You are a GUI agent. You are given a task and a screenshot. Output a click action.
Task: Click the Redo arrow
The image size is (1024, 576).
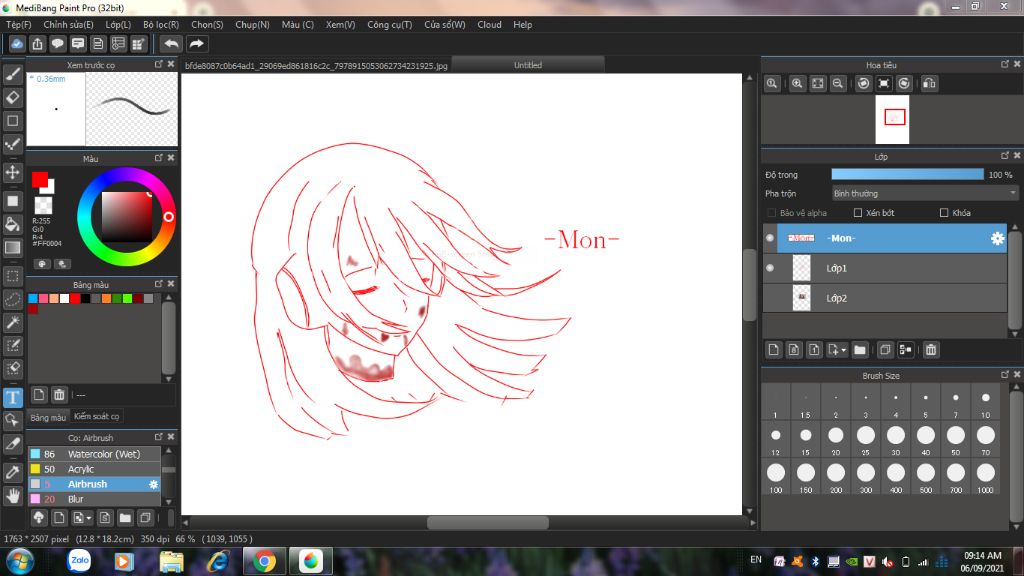click(196, 44)
